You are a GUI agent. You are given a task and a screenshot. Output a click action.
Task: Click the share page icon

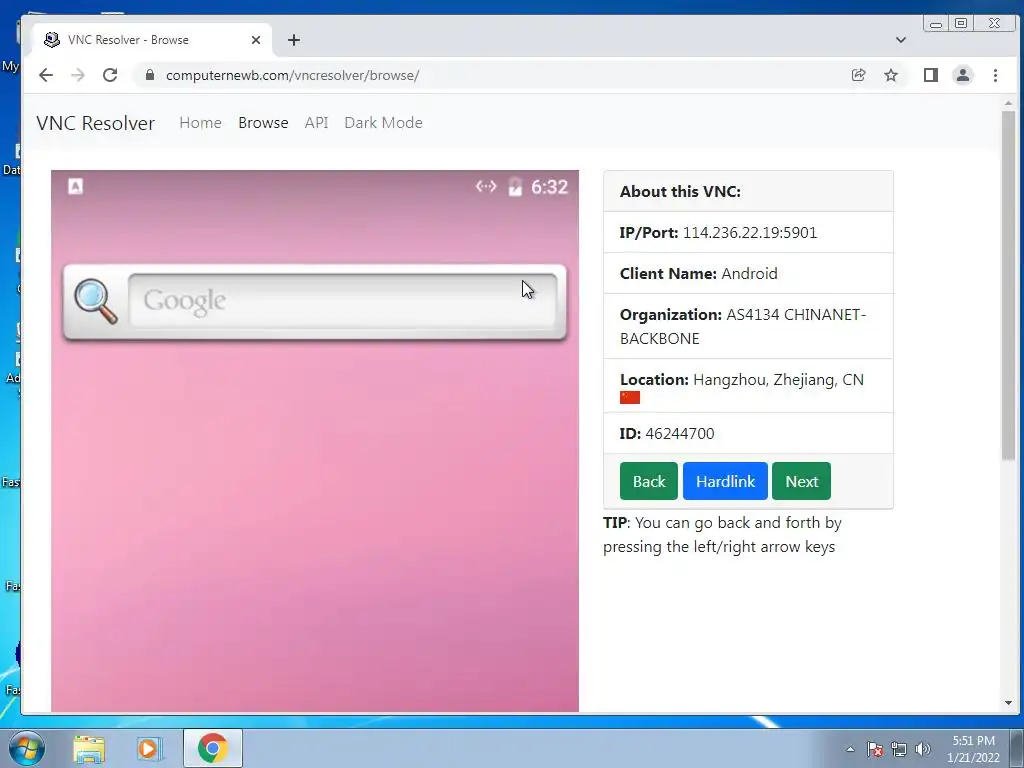tap(859, 75)
